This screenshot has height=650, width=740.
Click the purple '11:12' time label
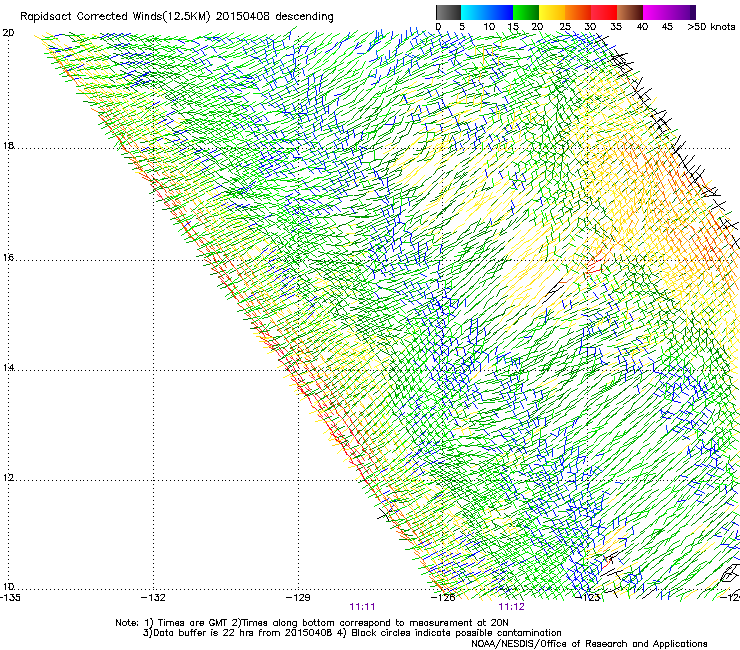click(512, 607)
